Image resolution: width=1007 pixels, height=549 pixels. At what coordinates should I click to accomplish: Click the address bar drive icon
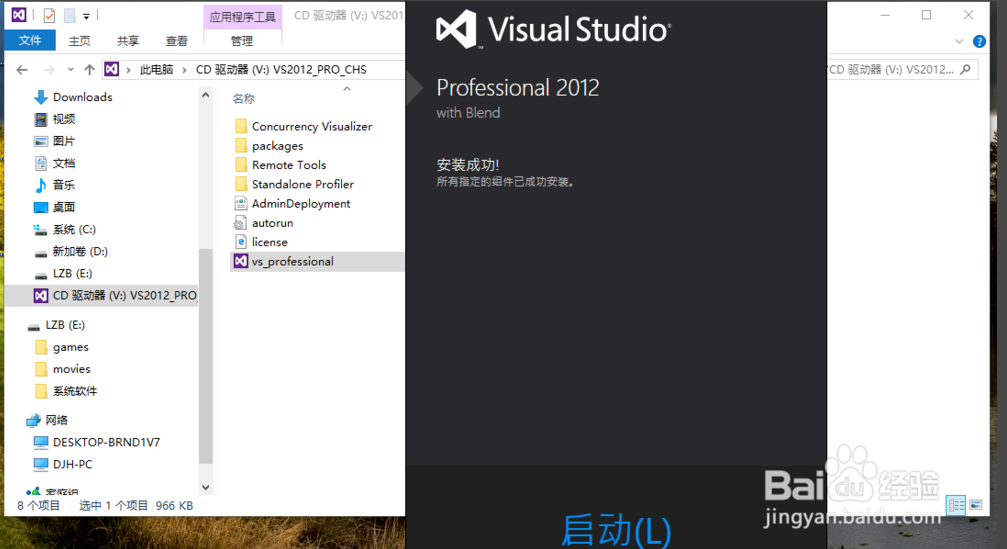pyautogui.click(x=111, y=69)
